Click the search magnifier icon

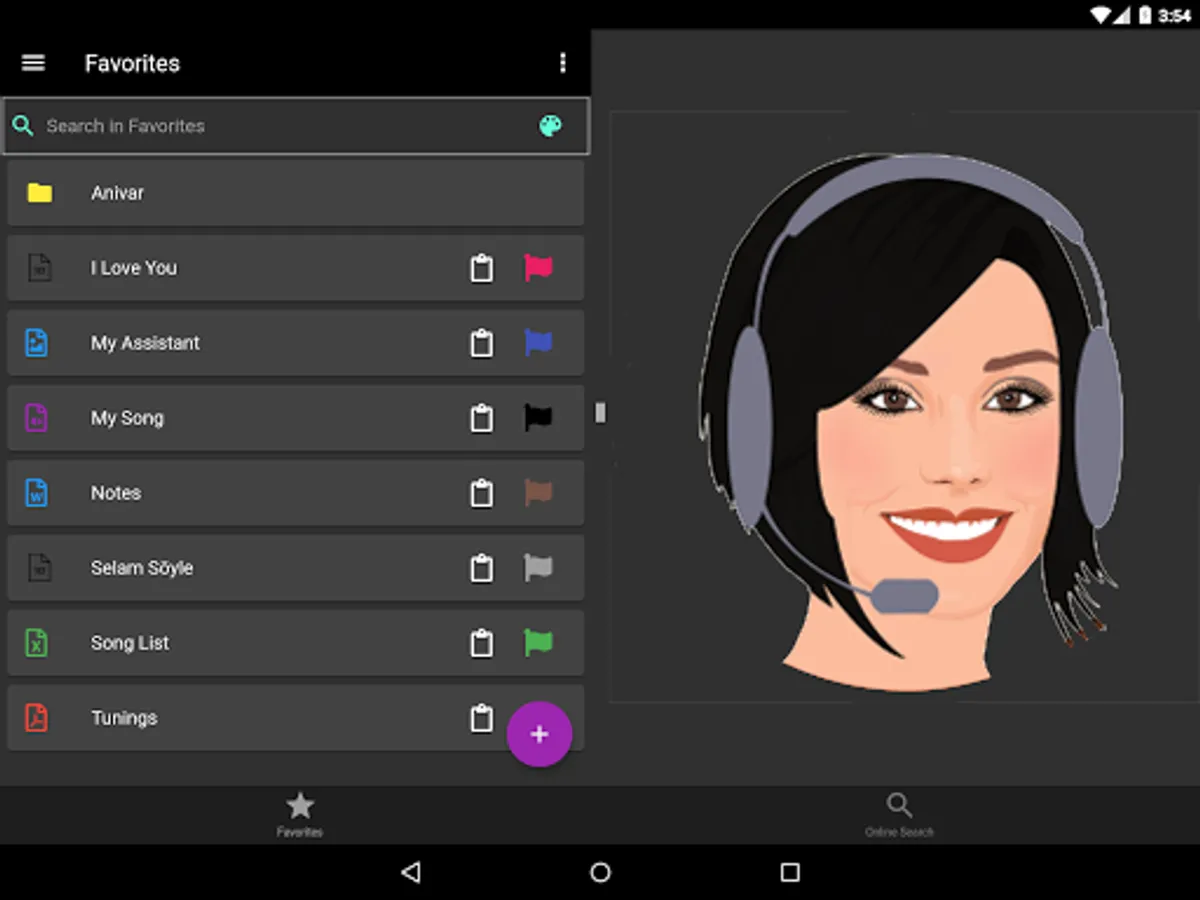pyautogui.click(x=23, y=126)
